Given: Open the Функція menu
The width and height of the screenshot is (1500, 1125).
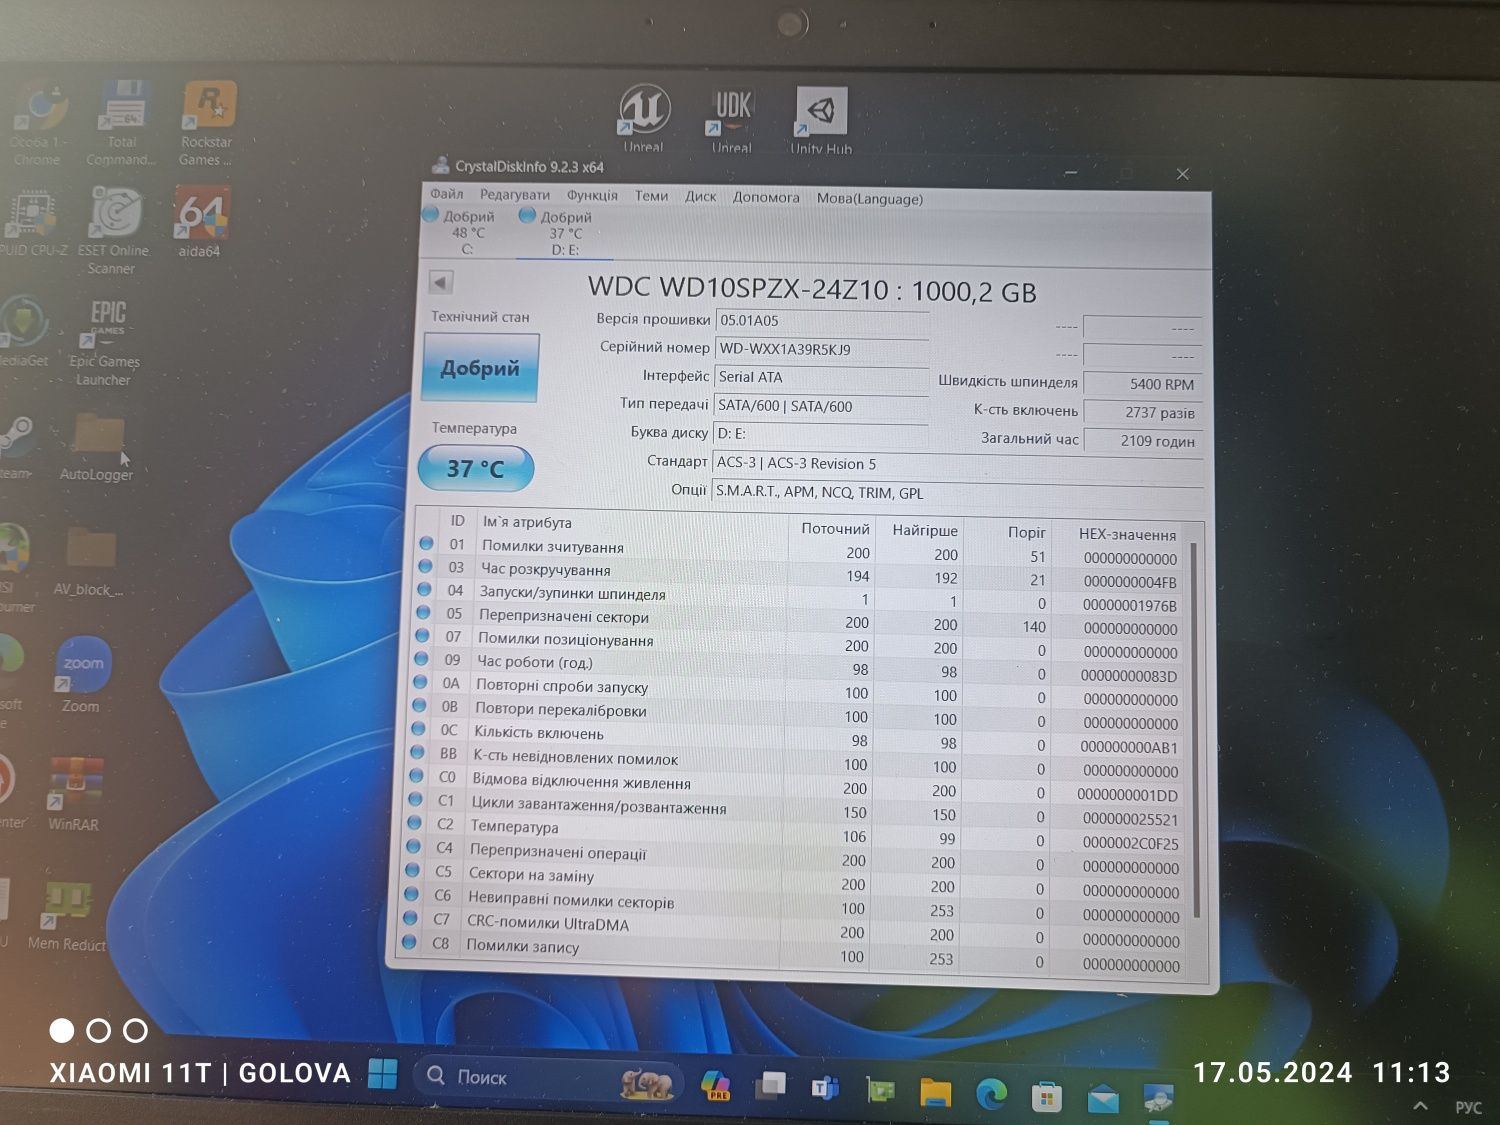Looking at the screenshot, I should 592,195.
